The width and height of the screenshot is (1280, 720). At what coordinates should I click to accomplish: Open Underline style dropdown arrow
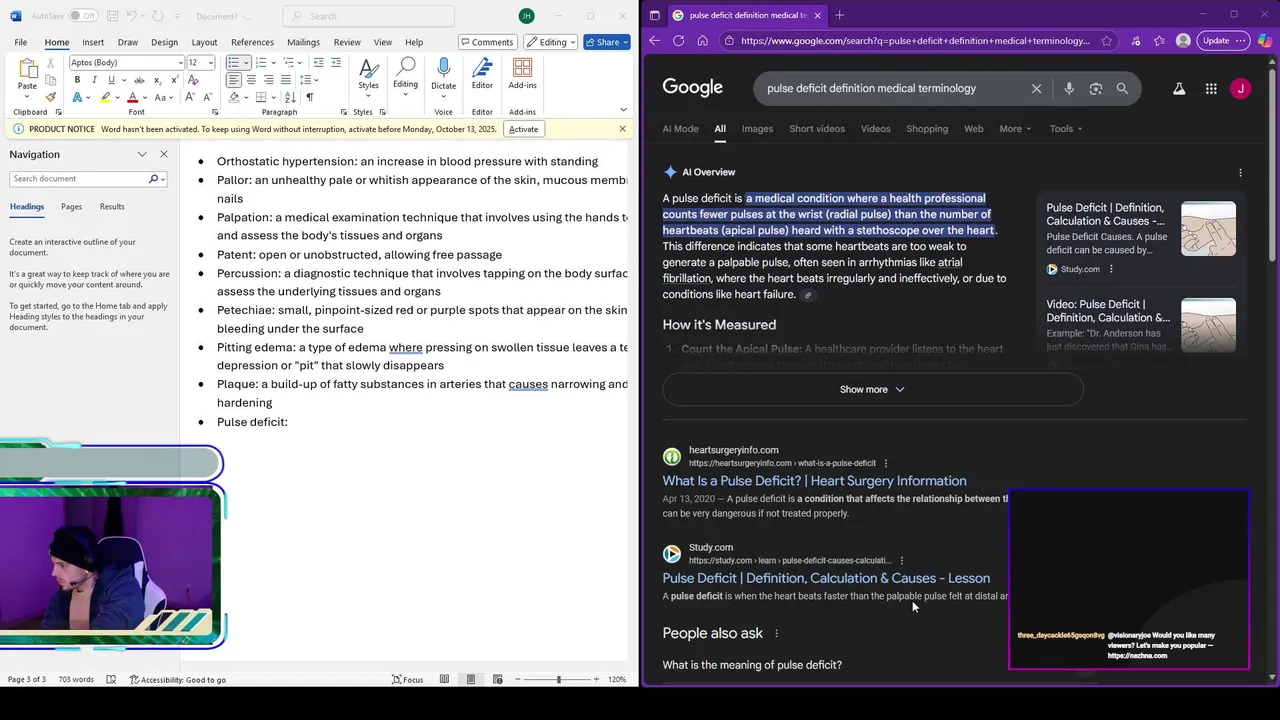point(124,80)
